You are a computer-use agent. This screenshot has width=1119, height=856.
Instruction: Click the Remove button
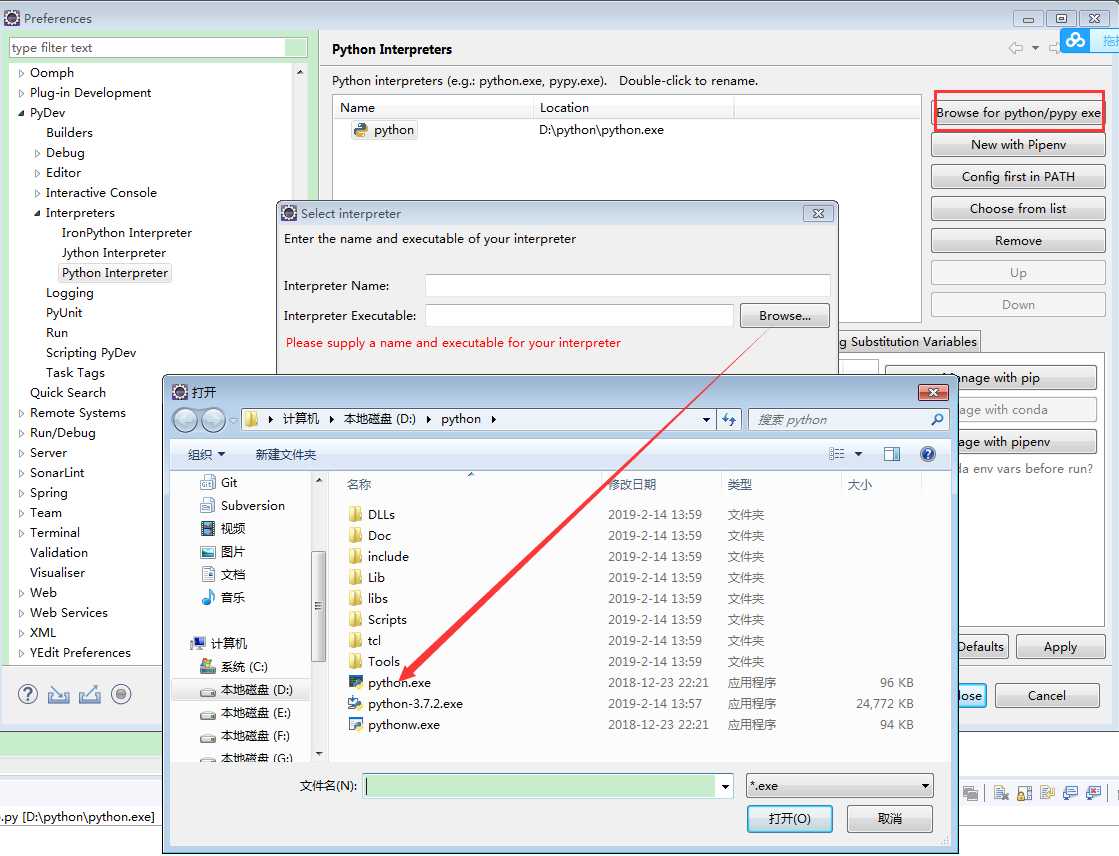[x=1018, y=241]
